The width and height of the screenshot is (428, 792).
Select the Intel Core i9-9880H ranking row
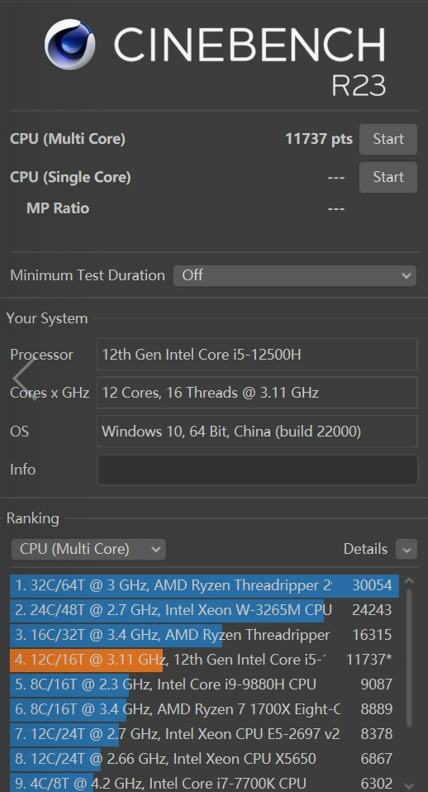204,684
